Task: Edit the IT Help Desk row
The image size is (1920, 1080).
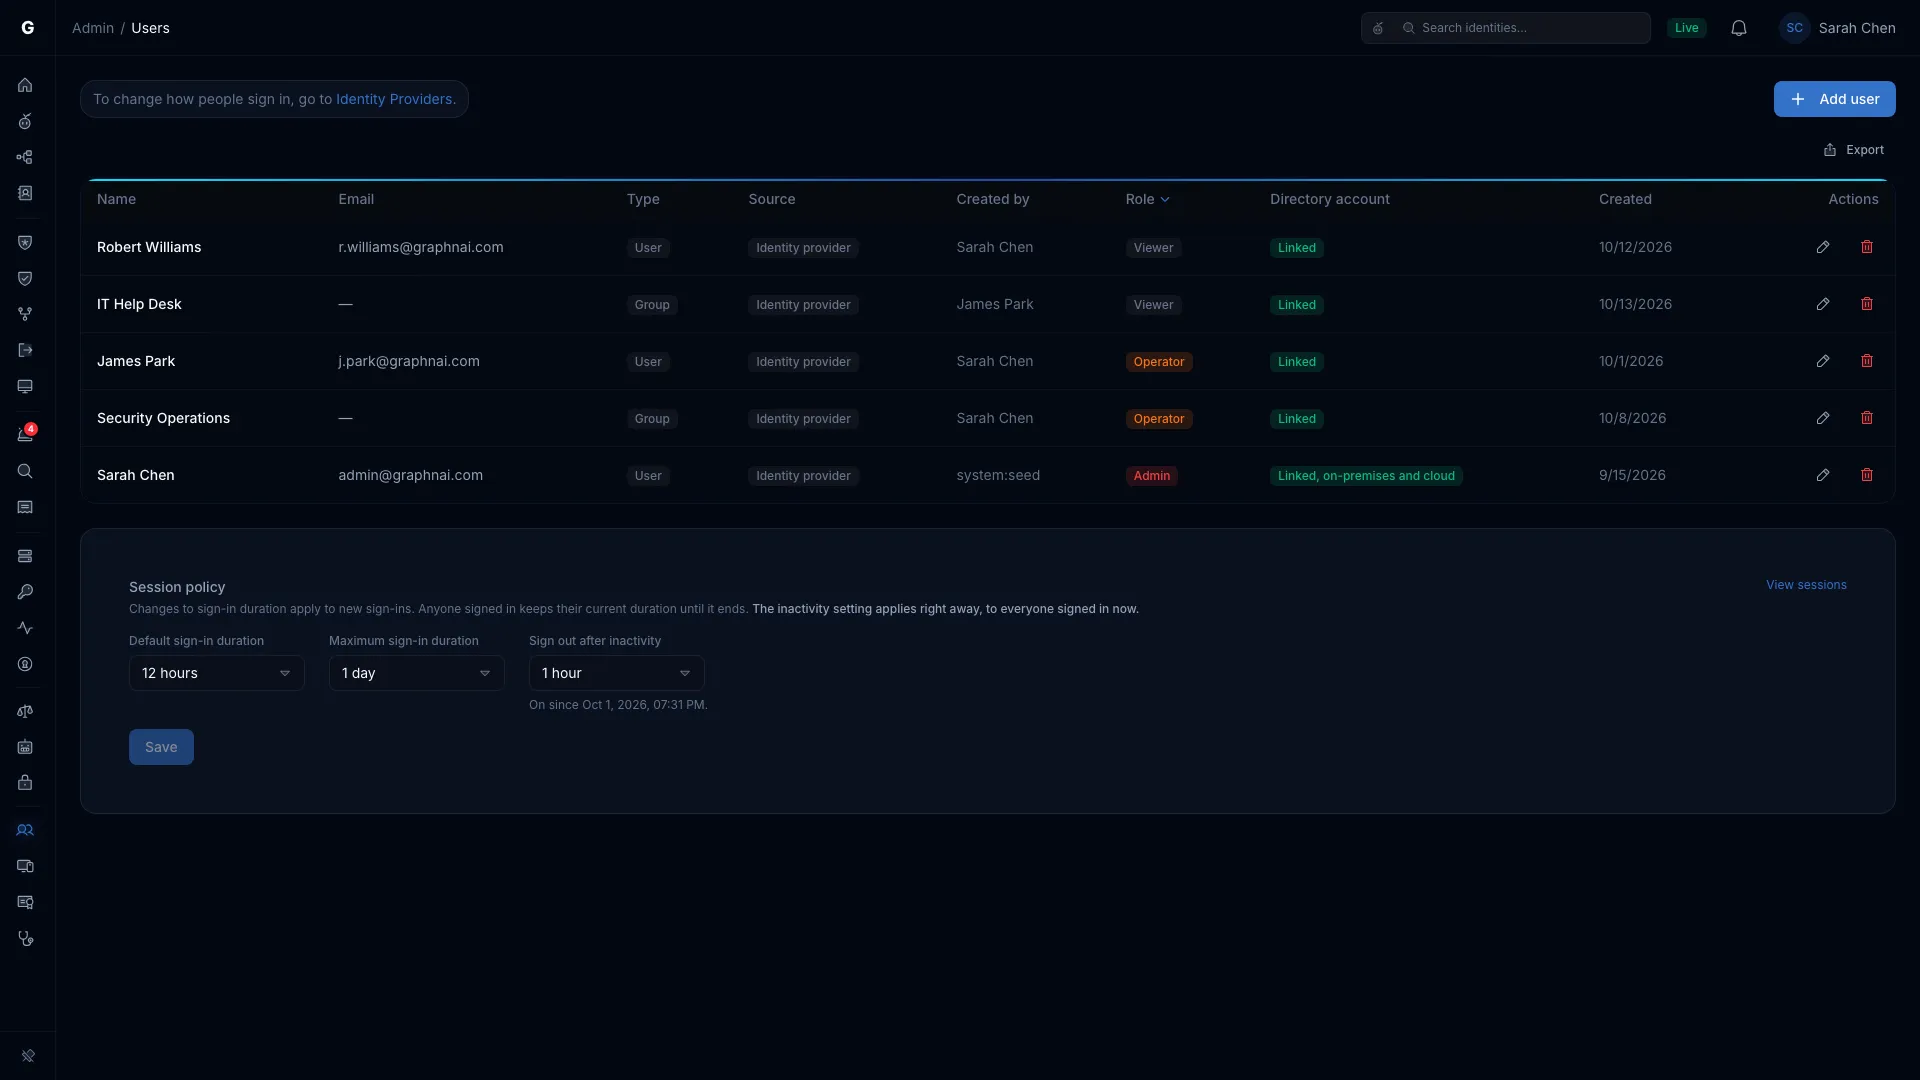Action: [x=1823, y=304]
